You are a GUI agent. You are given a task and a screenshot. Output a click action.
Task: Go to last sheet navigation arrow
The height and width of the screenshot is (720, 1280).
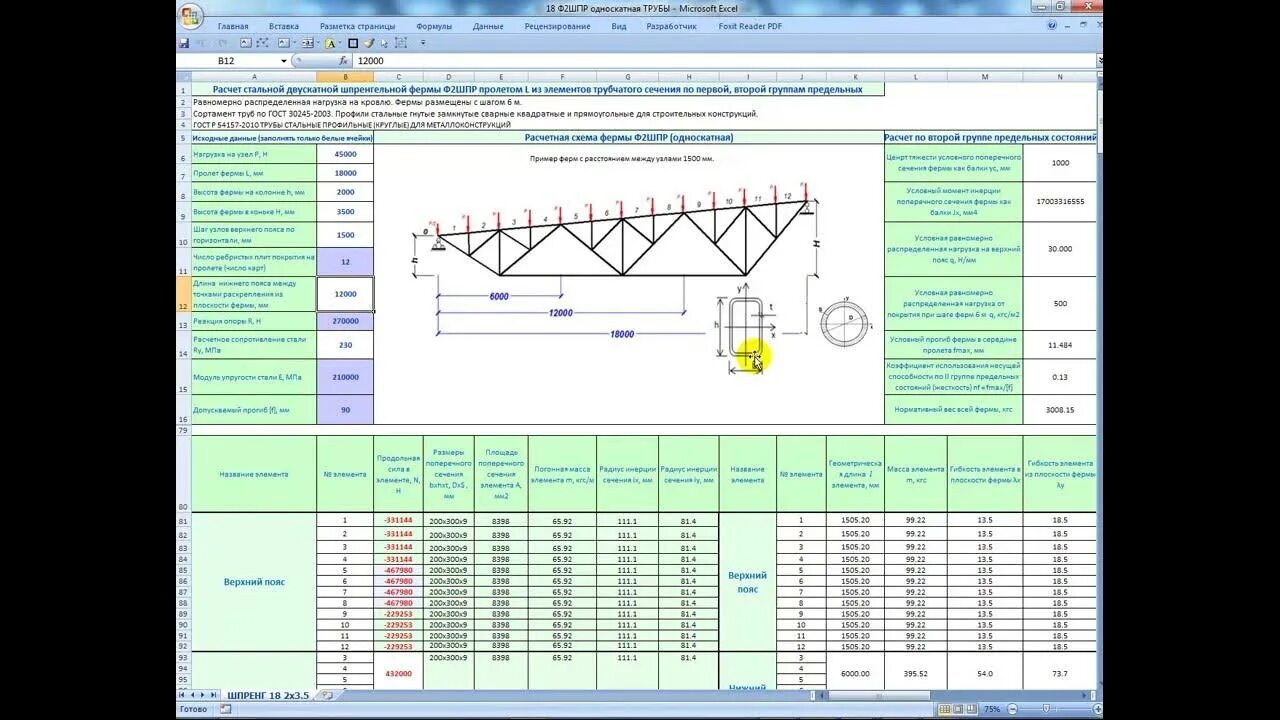tap(213, 695)
